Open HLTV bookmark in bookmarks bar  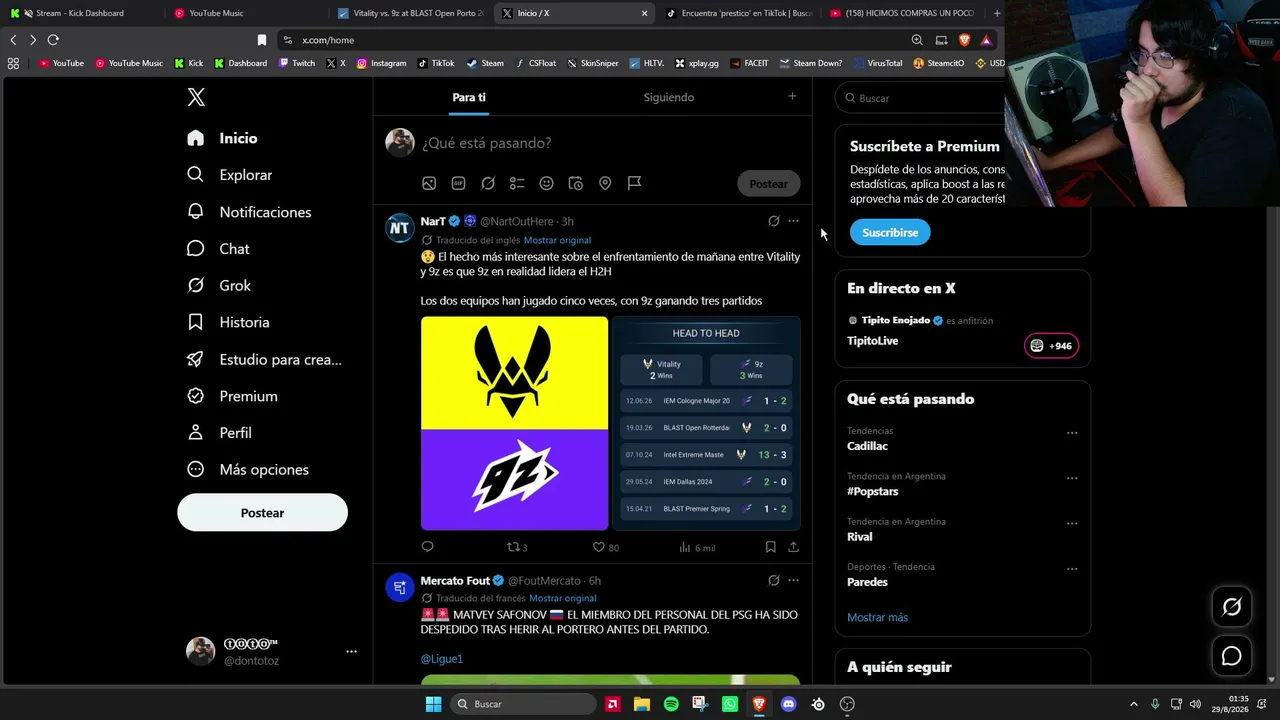pos(647,63)
